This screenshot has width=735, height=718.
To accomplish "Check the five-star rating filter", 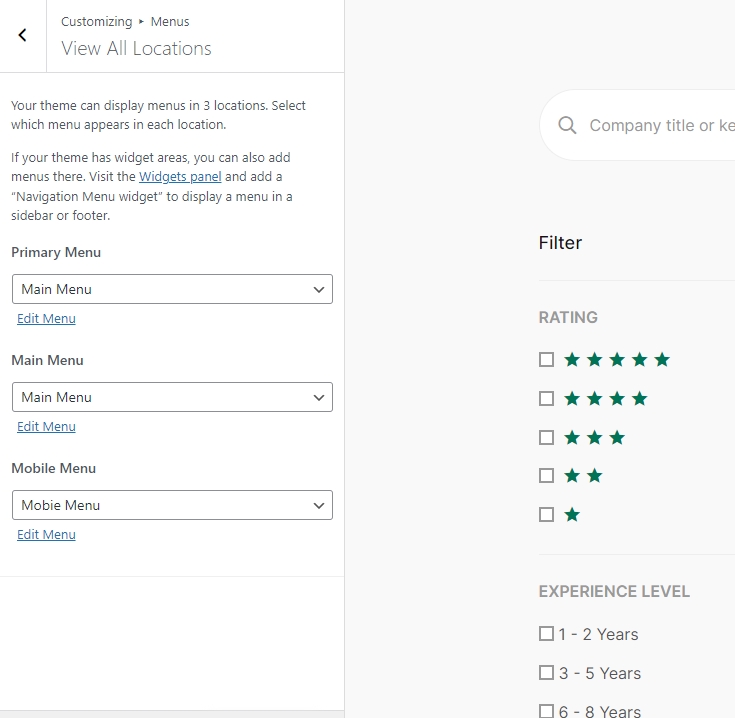I will pos(546,360).
